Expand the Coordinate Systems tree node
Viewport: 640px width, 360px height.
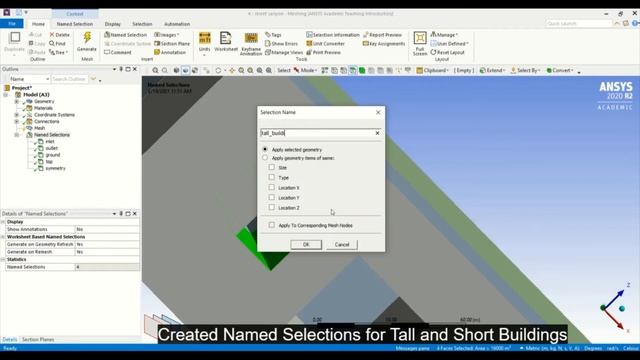(x=16, y=115)
